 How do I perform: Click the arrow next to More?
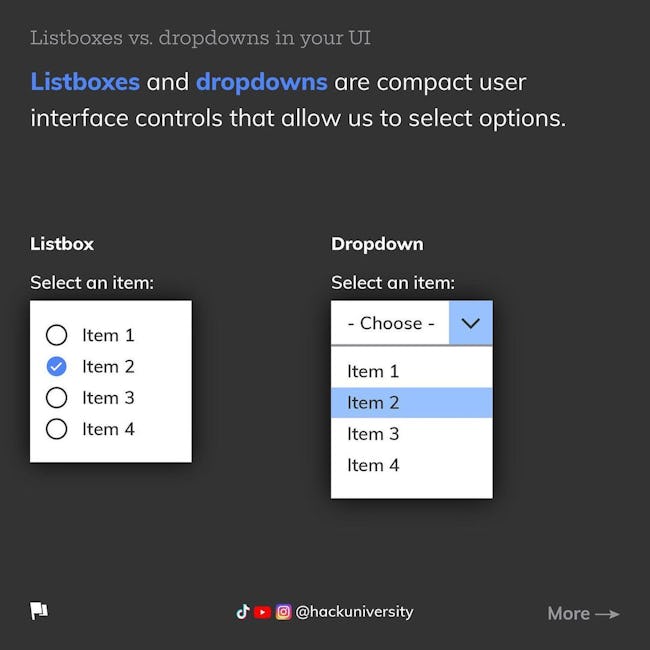tap(607, 614)
